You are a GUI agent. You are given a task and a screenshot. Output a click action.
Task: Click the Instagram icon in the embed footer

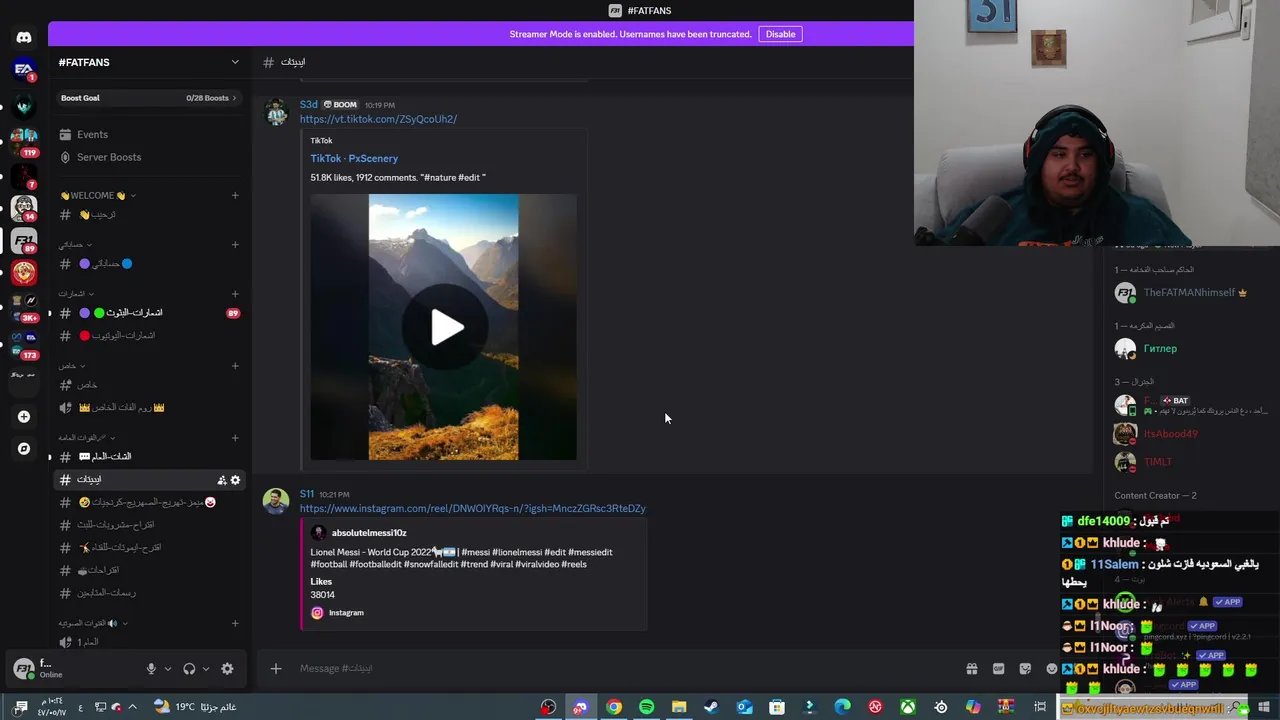[x=317, y=613]
